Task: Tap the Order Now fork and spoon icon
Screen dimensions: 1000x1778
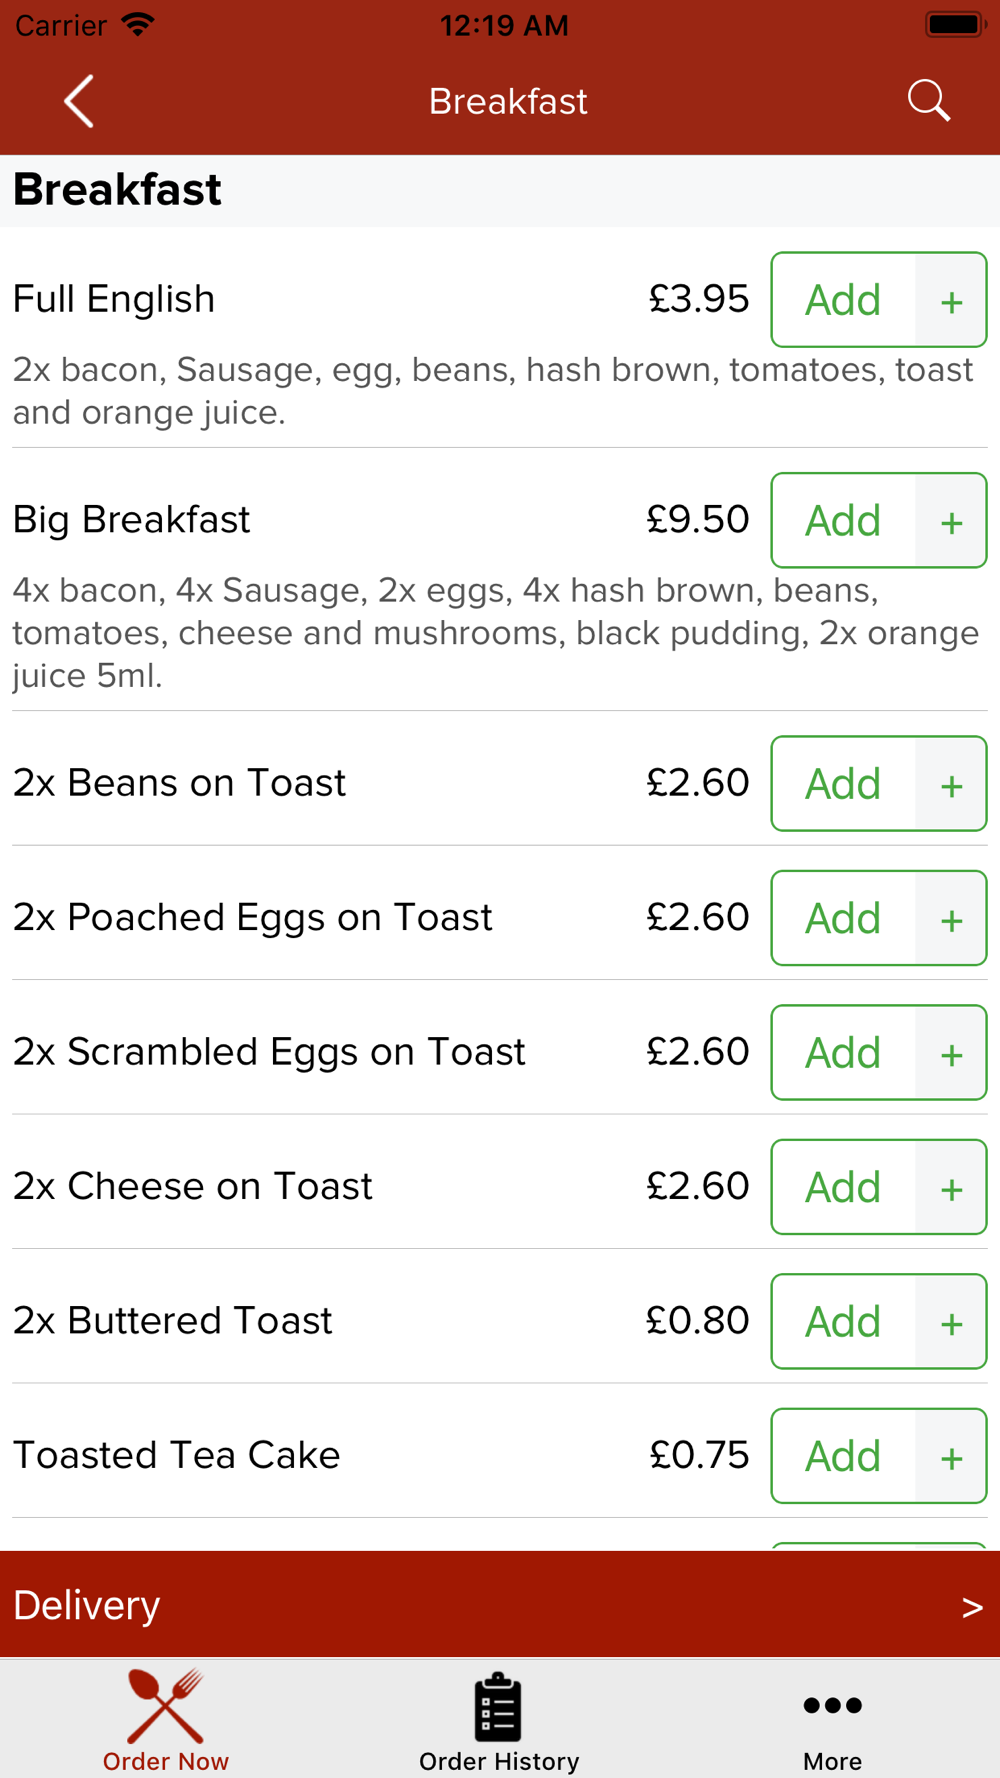Action: (166, 1705)
